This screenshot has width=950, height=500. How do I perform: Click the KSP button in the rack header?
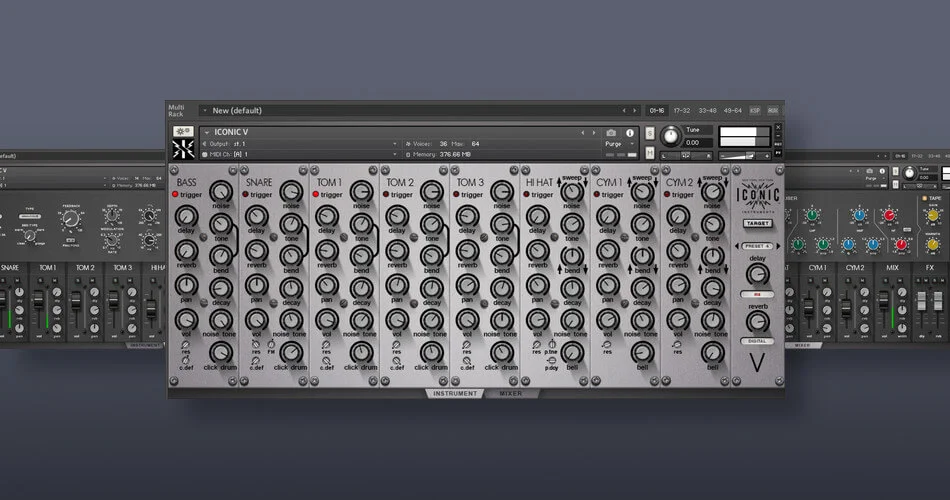click(755, 111)
